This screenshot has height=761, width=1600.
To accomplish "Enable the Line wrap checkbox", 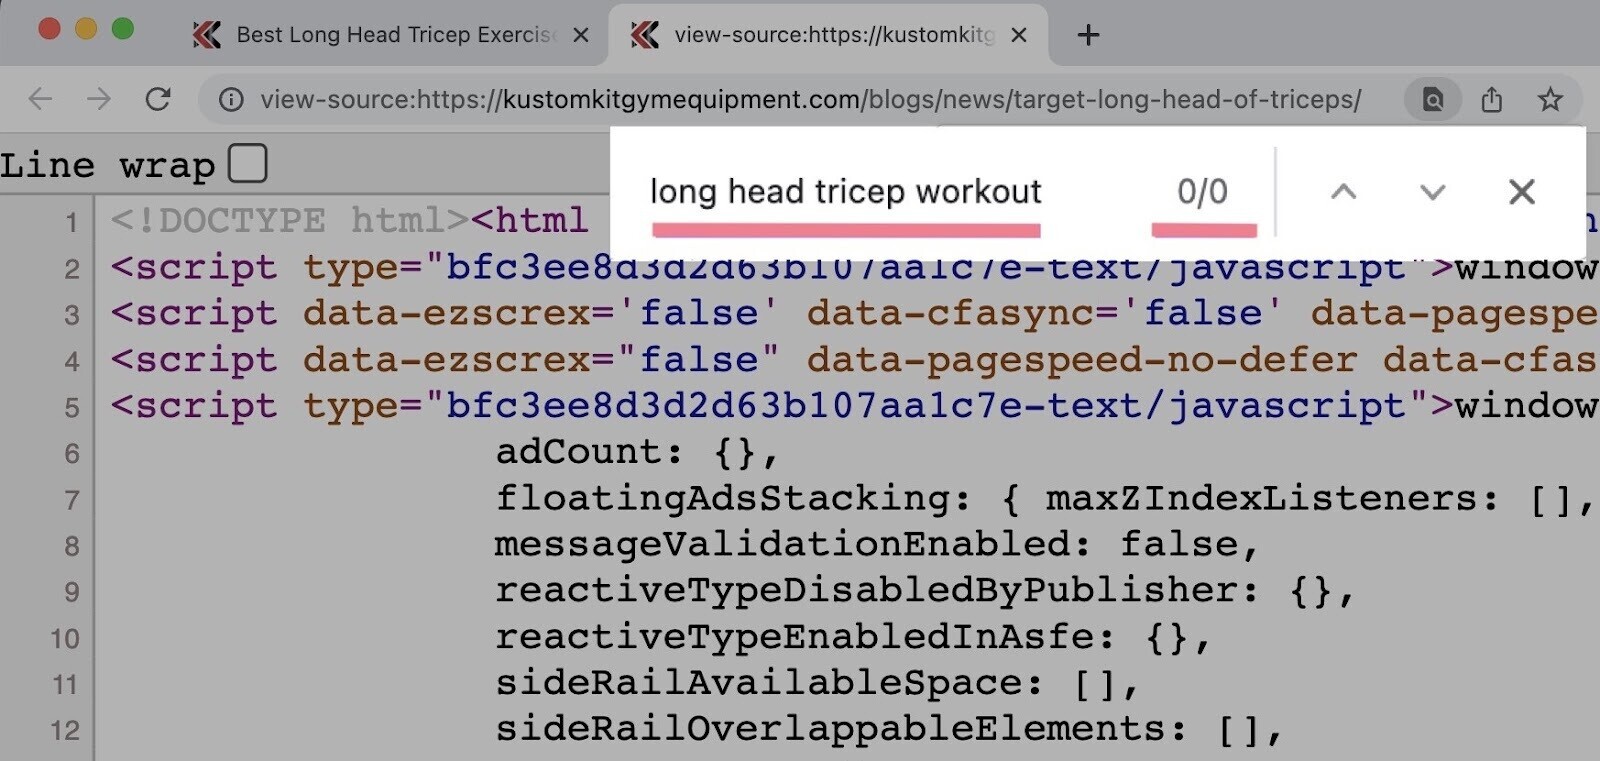I will tap(247, 163).
